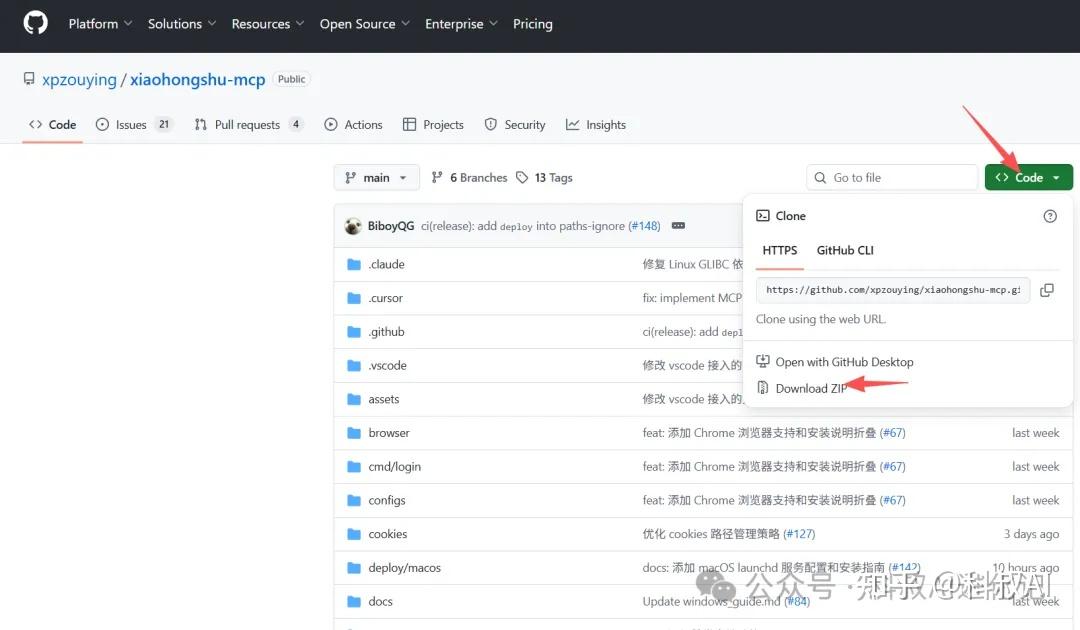Expand the main branch dropdown
Viewport: 1080px width, 630px height.
[x=376, y=178]
